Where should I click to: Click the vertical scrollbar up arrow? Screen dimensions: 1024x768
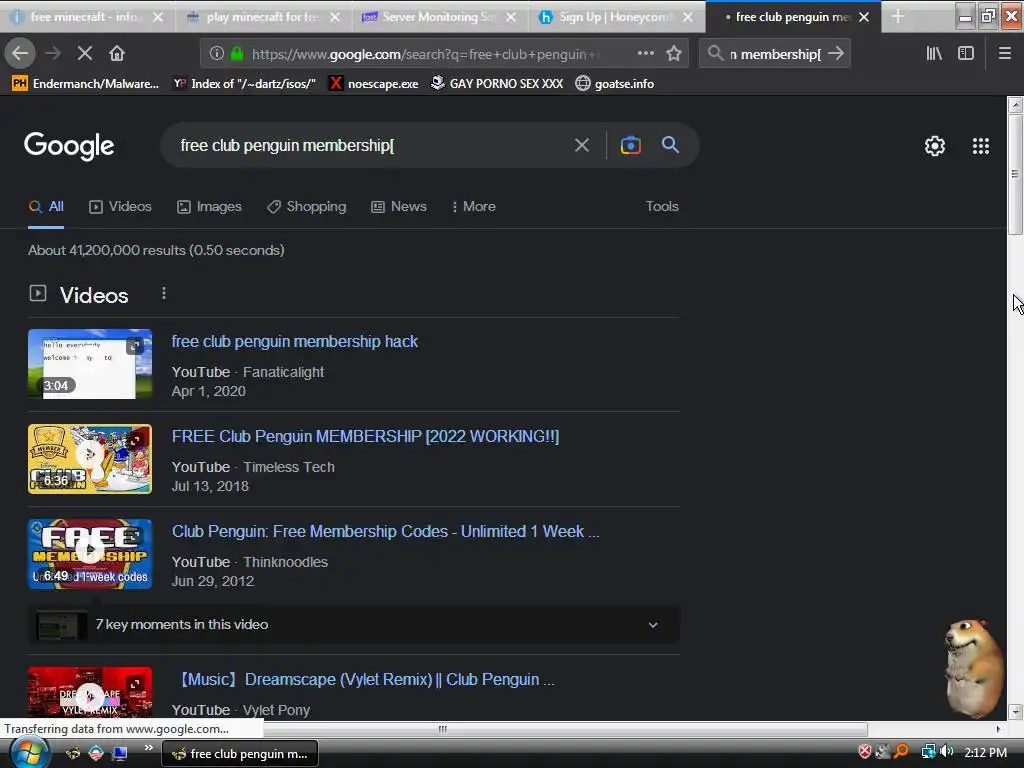(x=1015, y=104)
